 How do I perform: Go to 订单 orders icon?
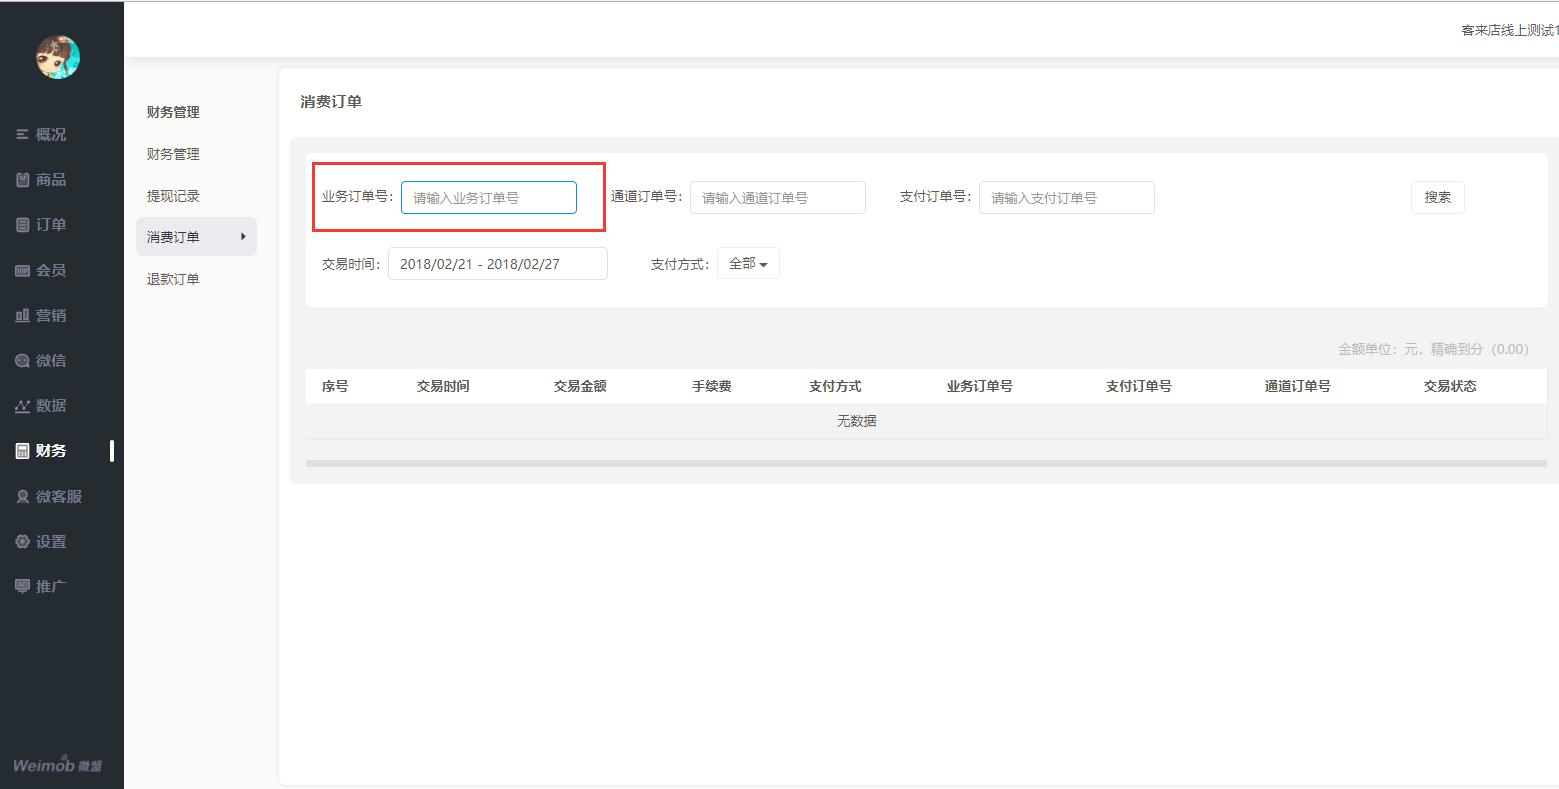click(22, 225)
